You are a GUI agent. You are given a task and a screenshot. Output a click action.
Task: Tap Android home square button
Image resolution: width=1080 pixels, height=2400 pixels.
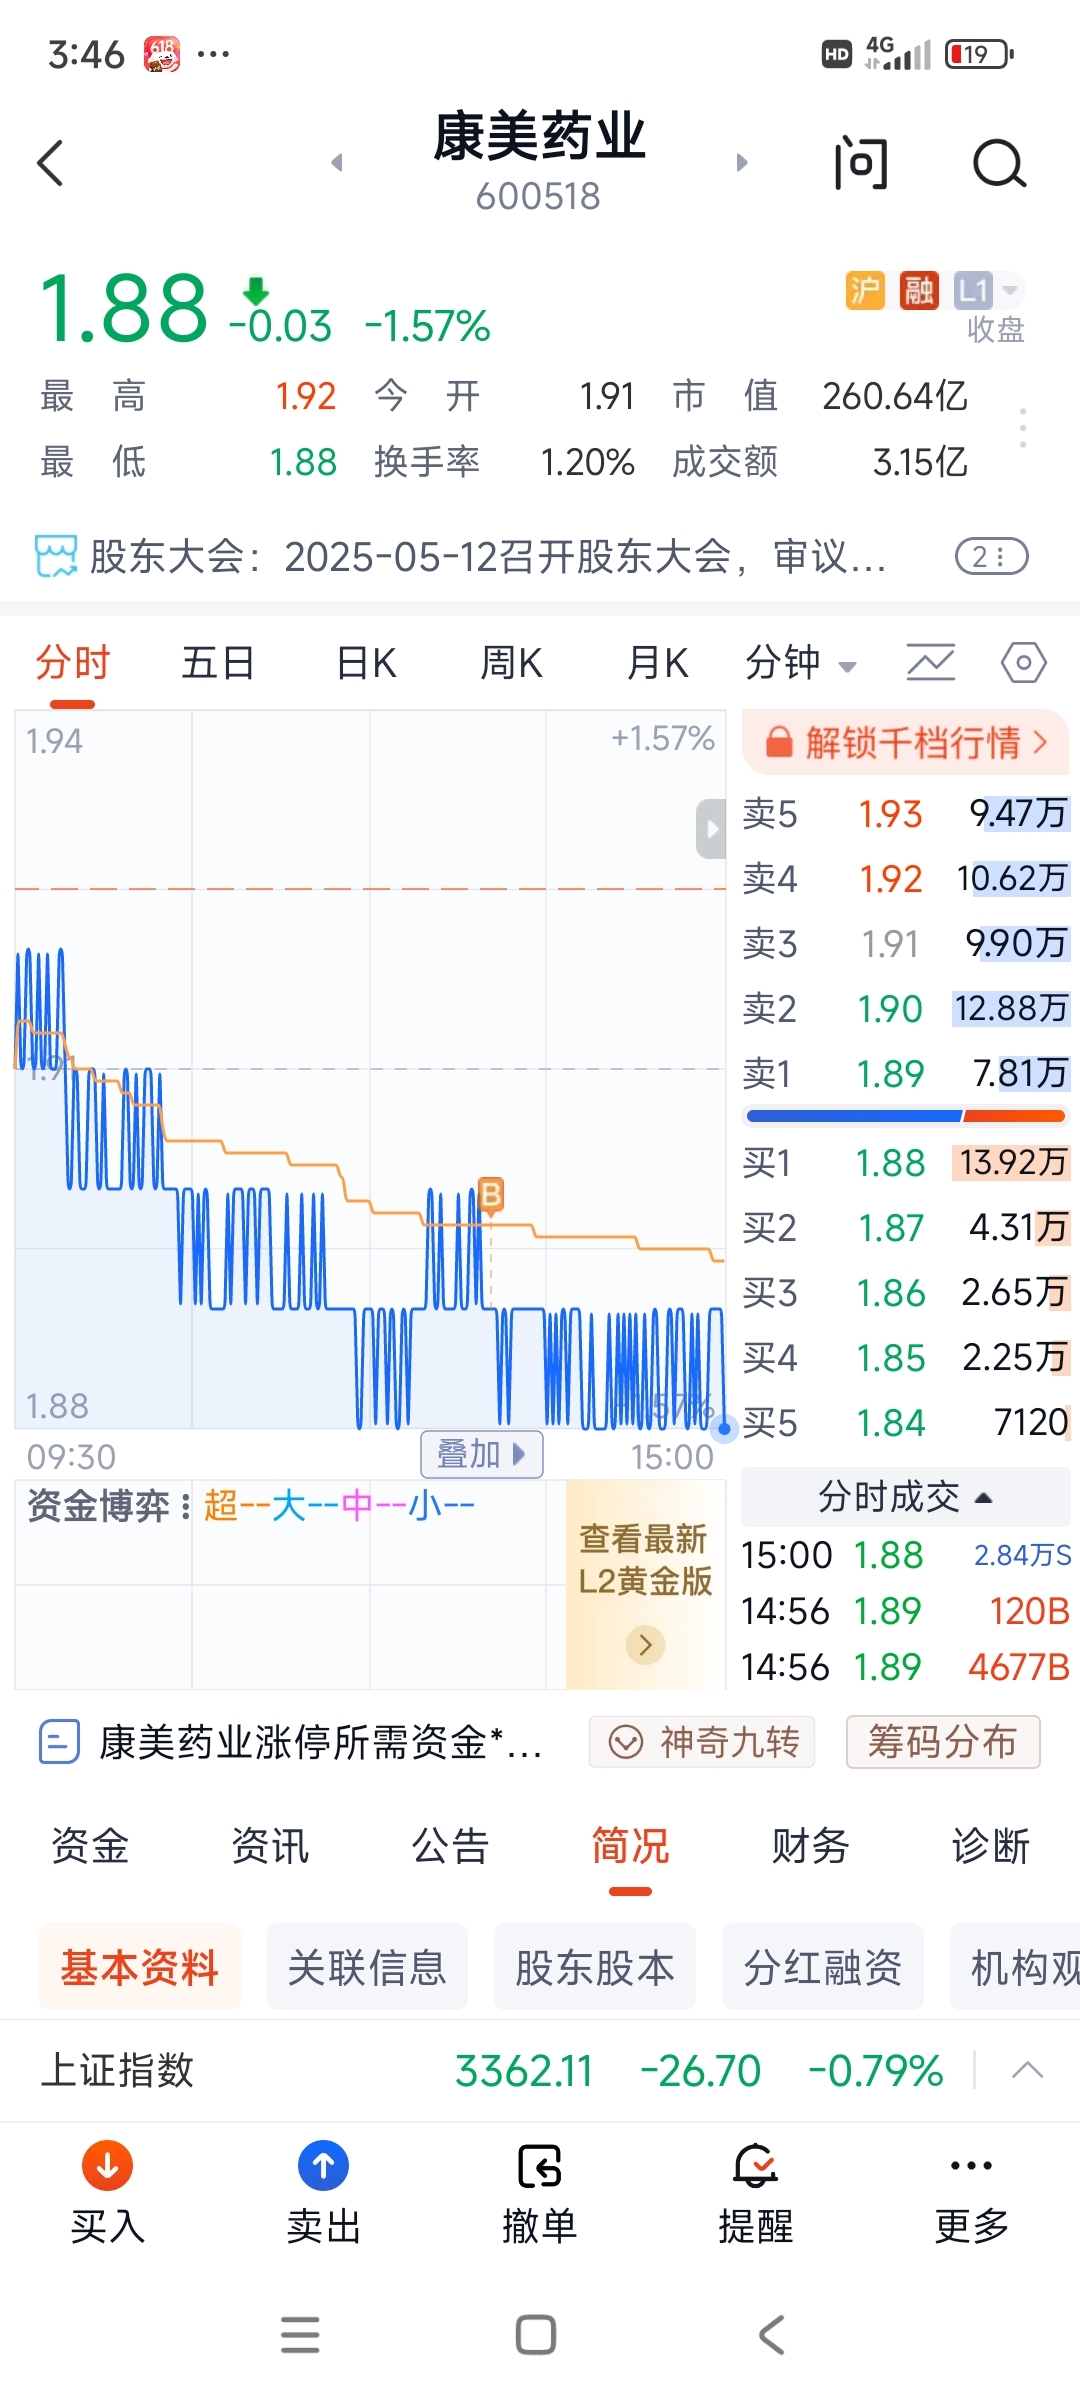536,2335
